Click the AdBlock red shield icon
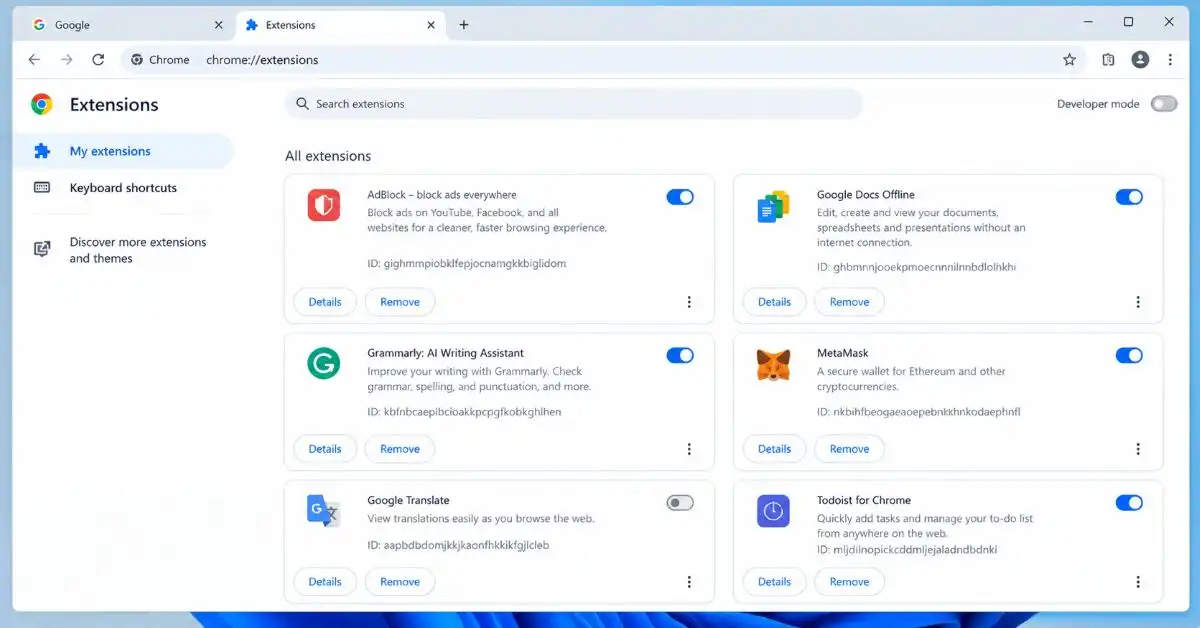 point(323,205)
